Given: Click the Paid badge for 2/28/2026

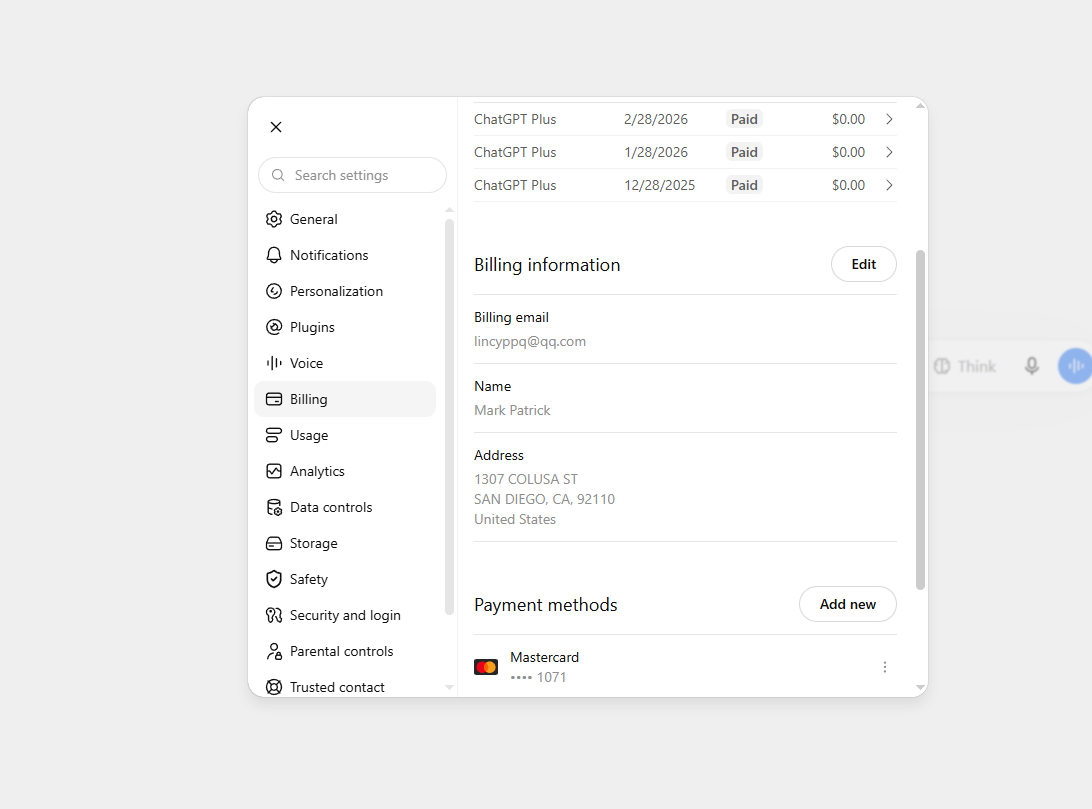Looking at the screenshot, I should pos(744,119).
